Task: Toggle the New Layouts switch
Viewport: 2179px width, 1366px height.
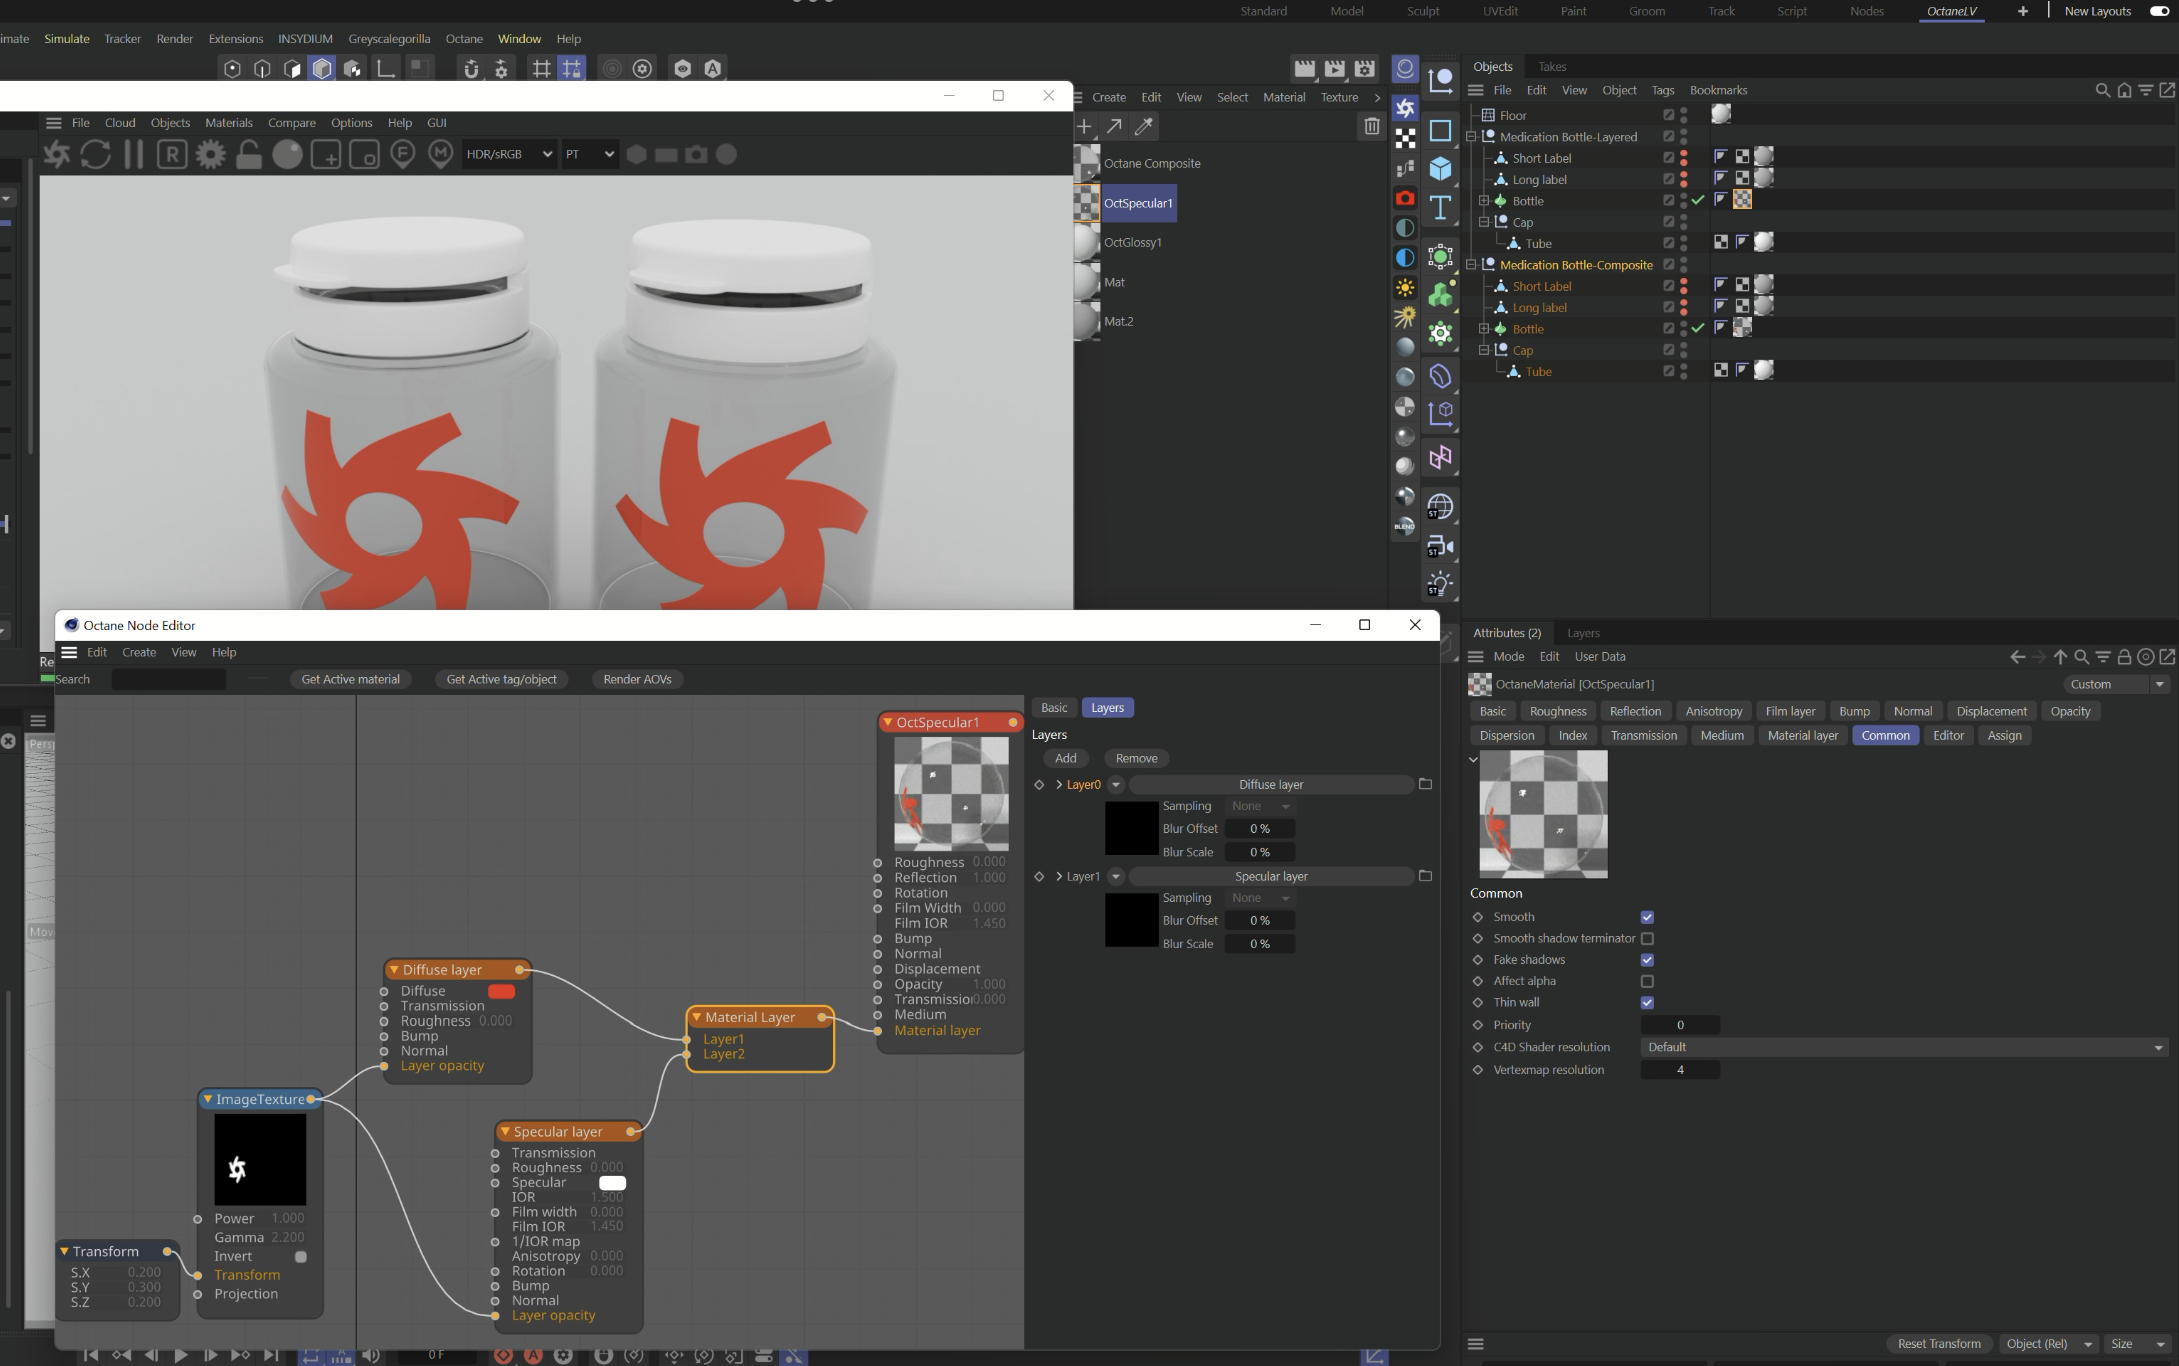Action: coord(2159,11)
